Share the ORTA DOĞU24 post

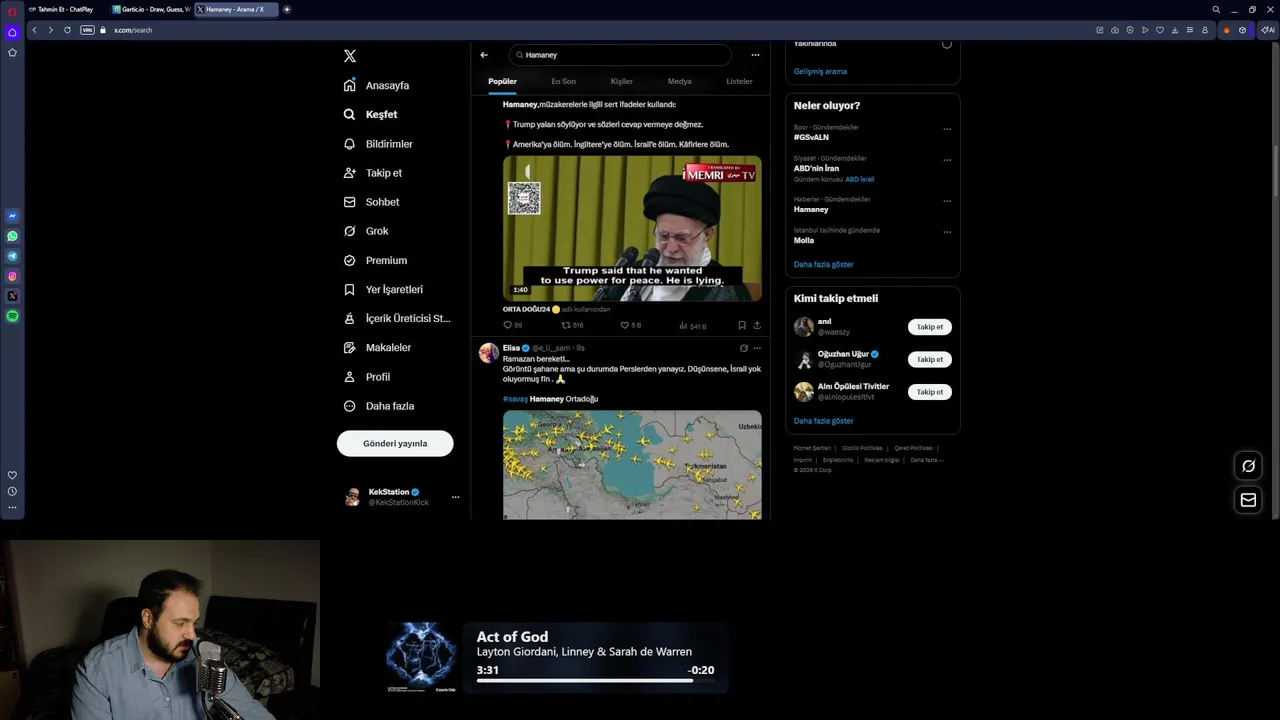tap(757, 325)
